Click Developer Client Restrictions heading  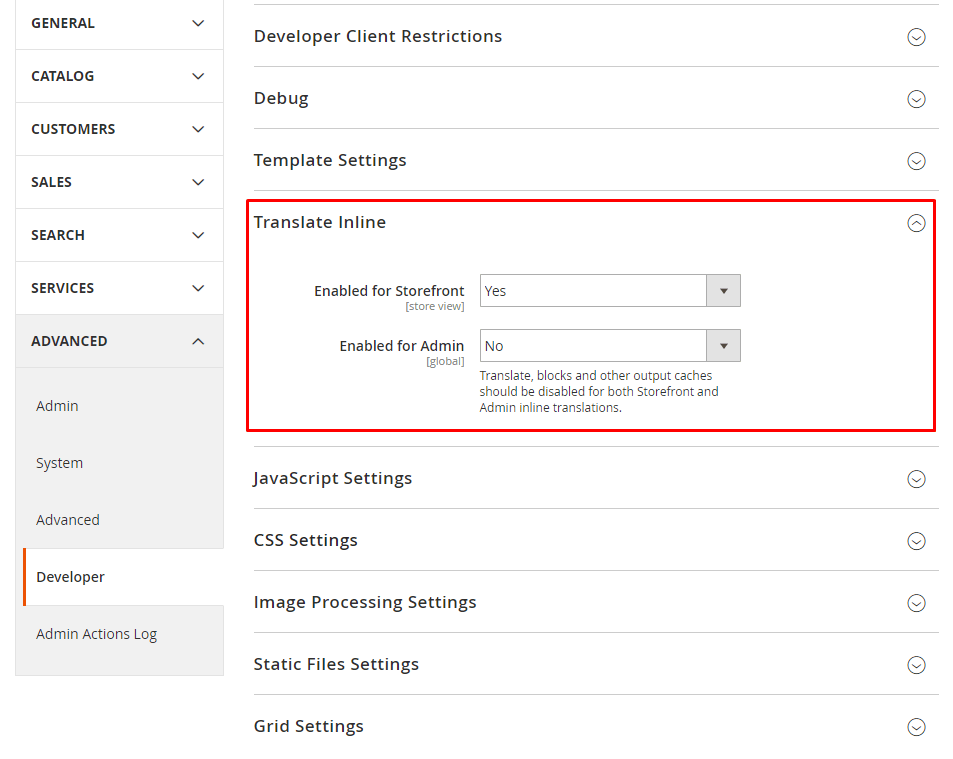tap(377, 36)
